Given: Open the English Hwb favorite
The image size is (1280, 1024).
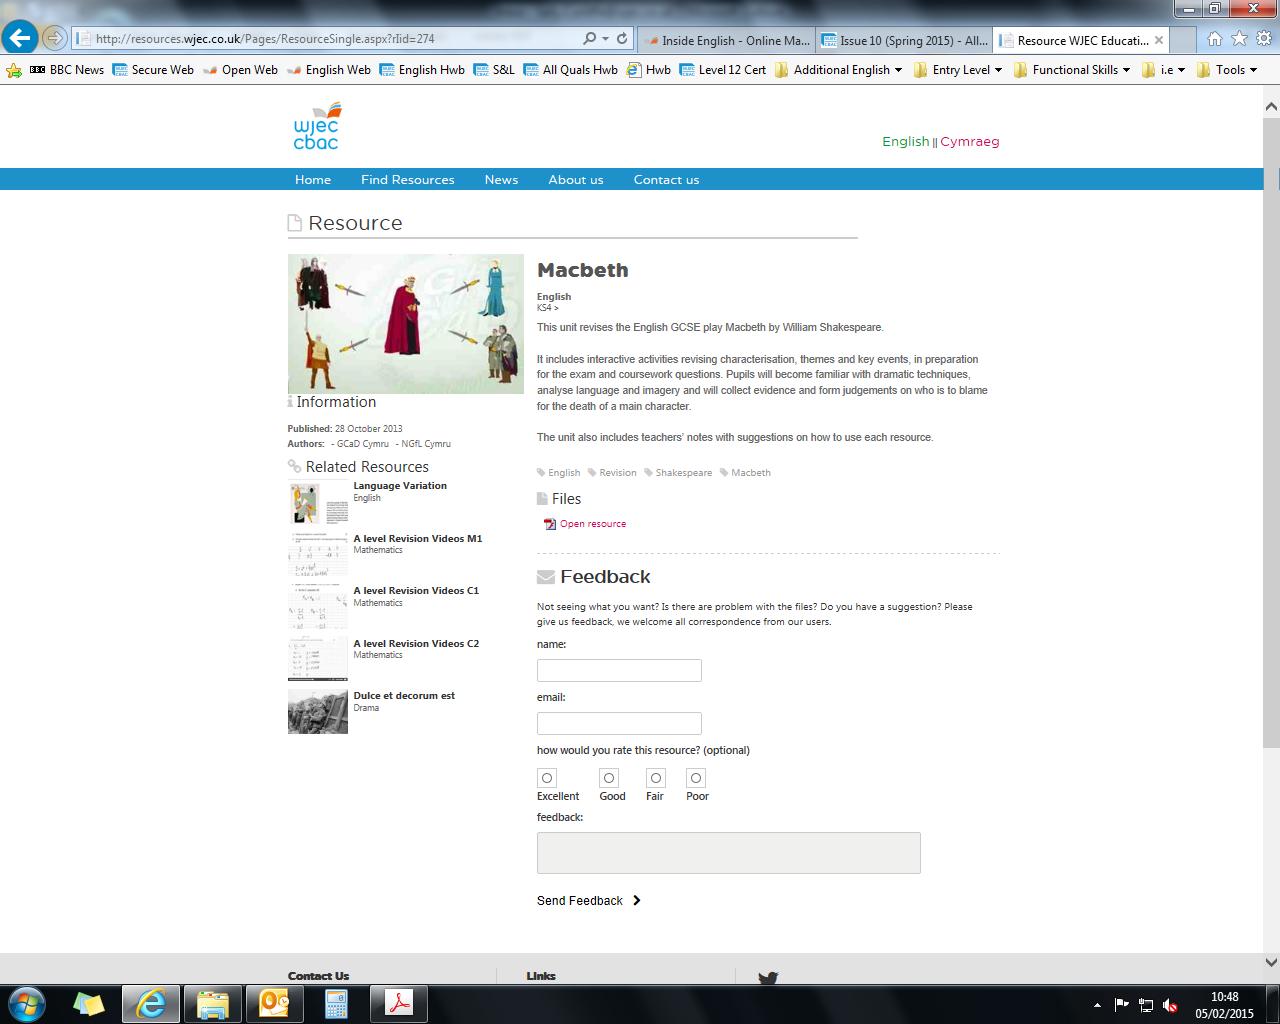Looking at the screenshot, I should coord(423,70).
